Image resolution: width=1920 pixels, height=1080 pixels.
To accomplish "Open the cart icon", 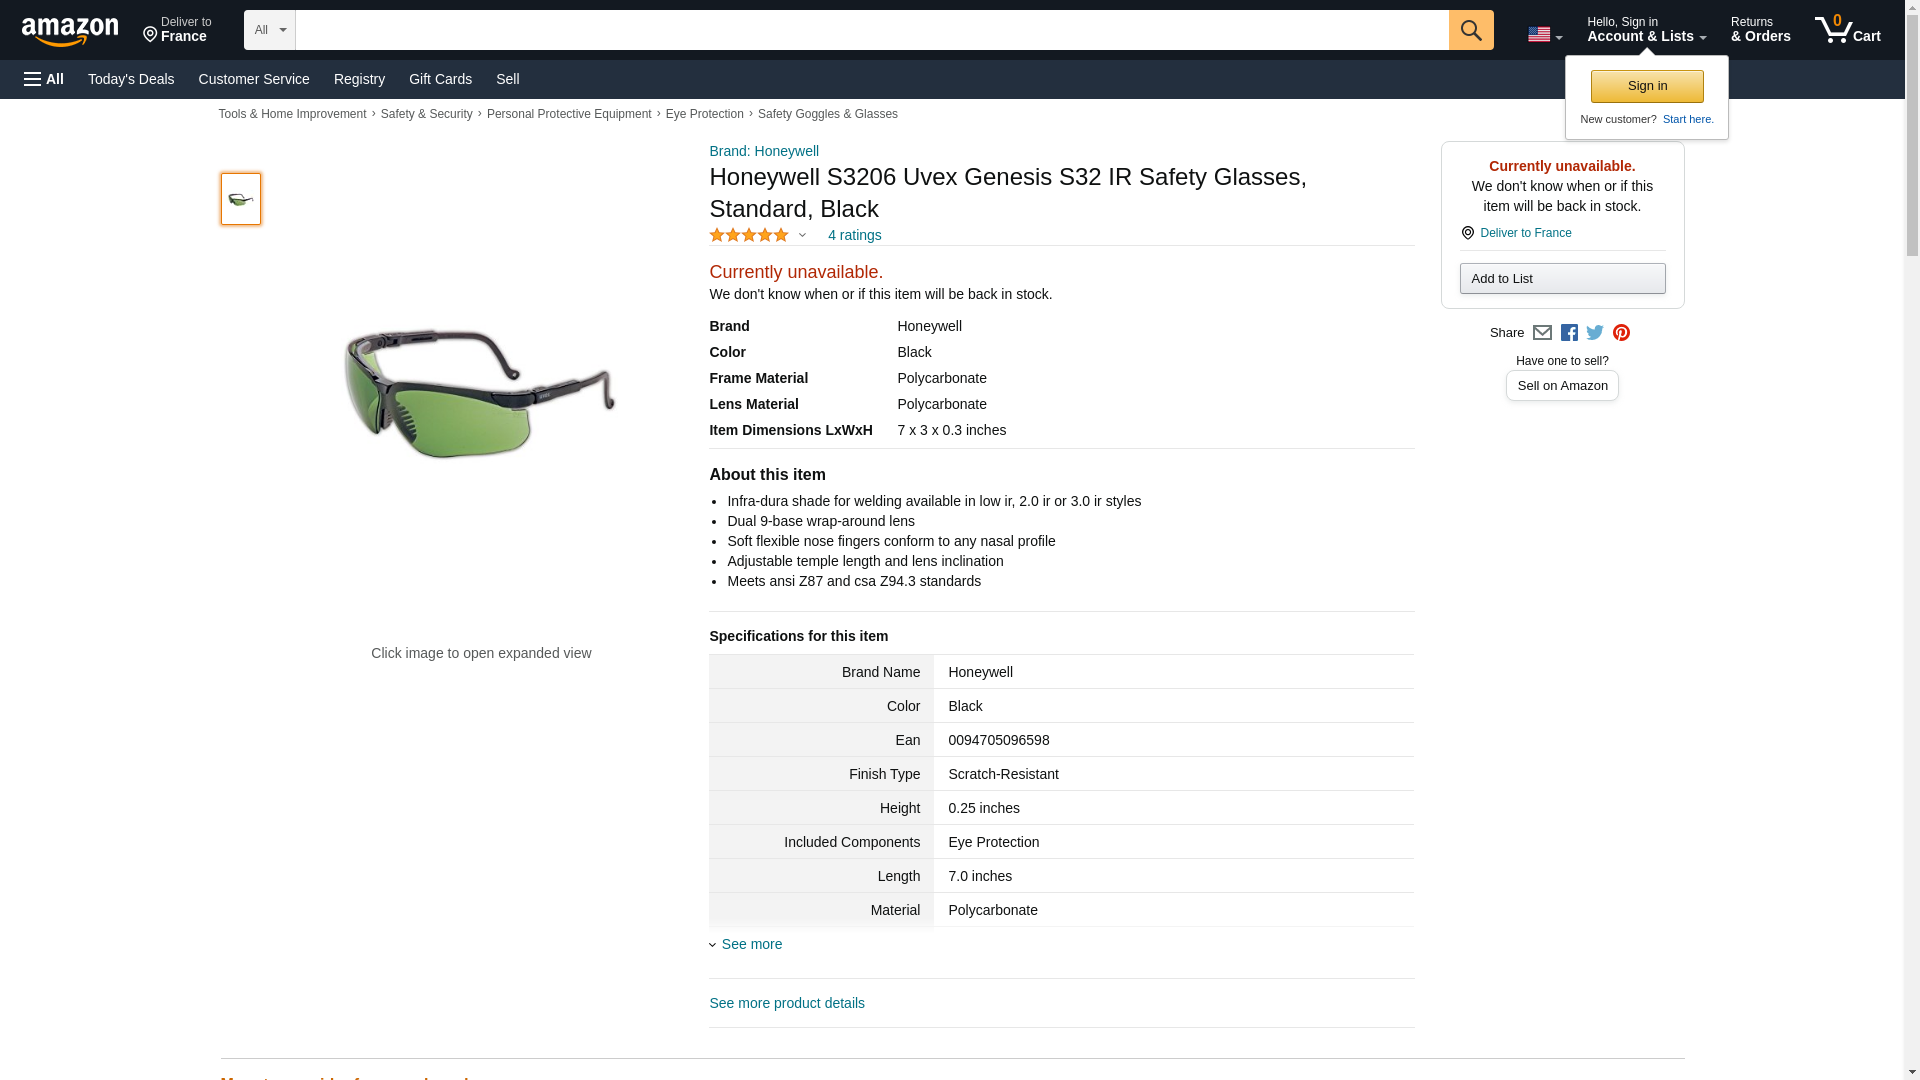I will click(x=1848, y=29).
